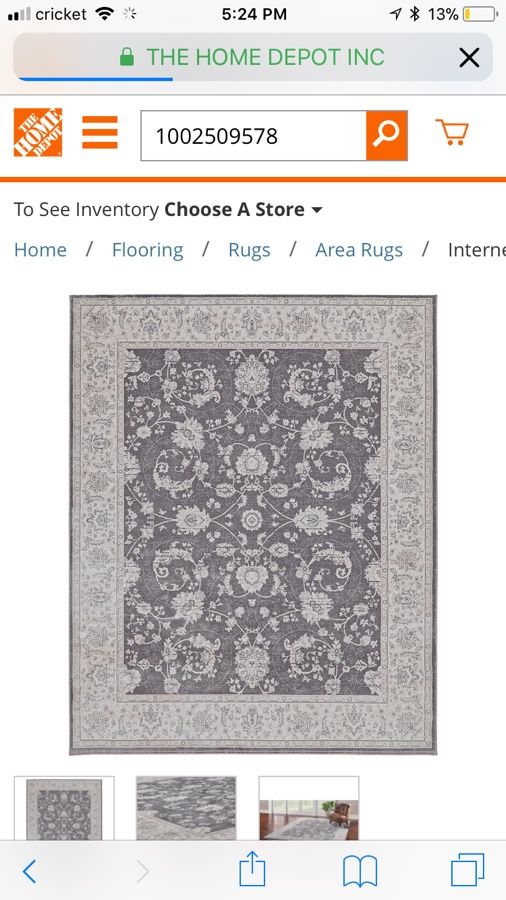Show open Safari tabs
This screenshot has height=900, width=506.
pyautogui.click(x=468, y=870)
